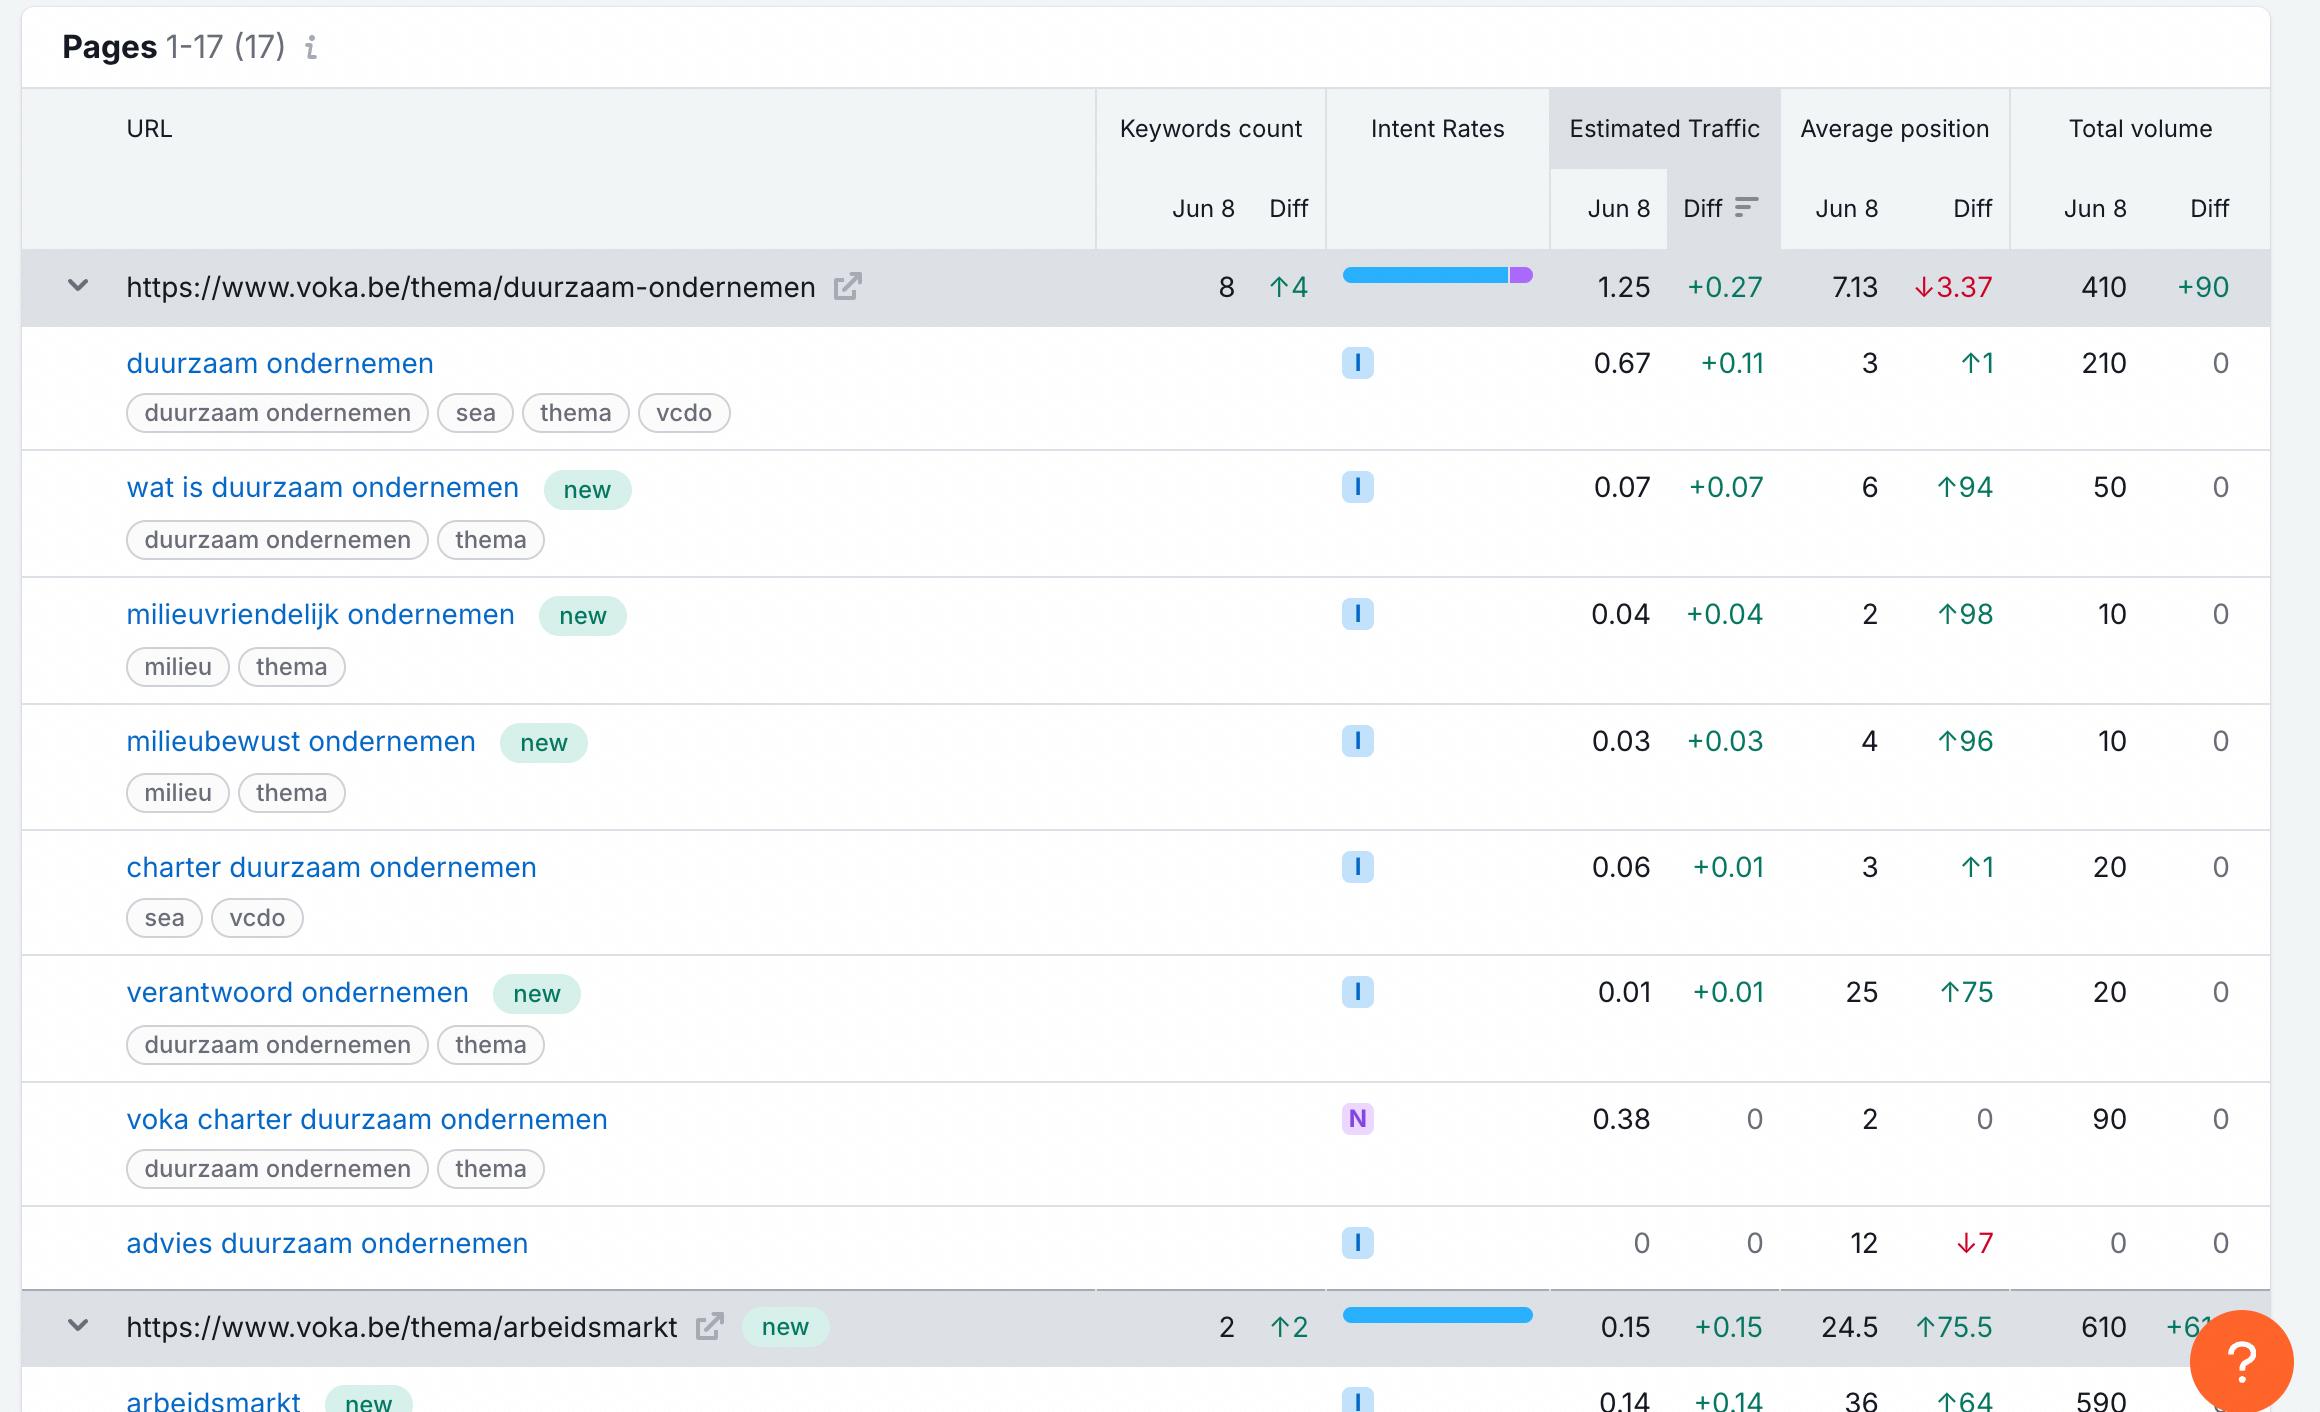Click Informational intent badge for duurzaam ondernemen
Screen dimensions: 2320x1412
coord(1357,363)
